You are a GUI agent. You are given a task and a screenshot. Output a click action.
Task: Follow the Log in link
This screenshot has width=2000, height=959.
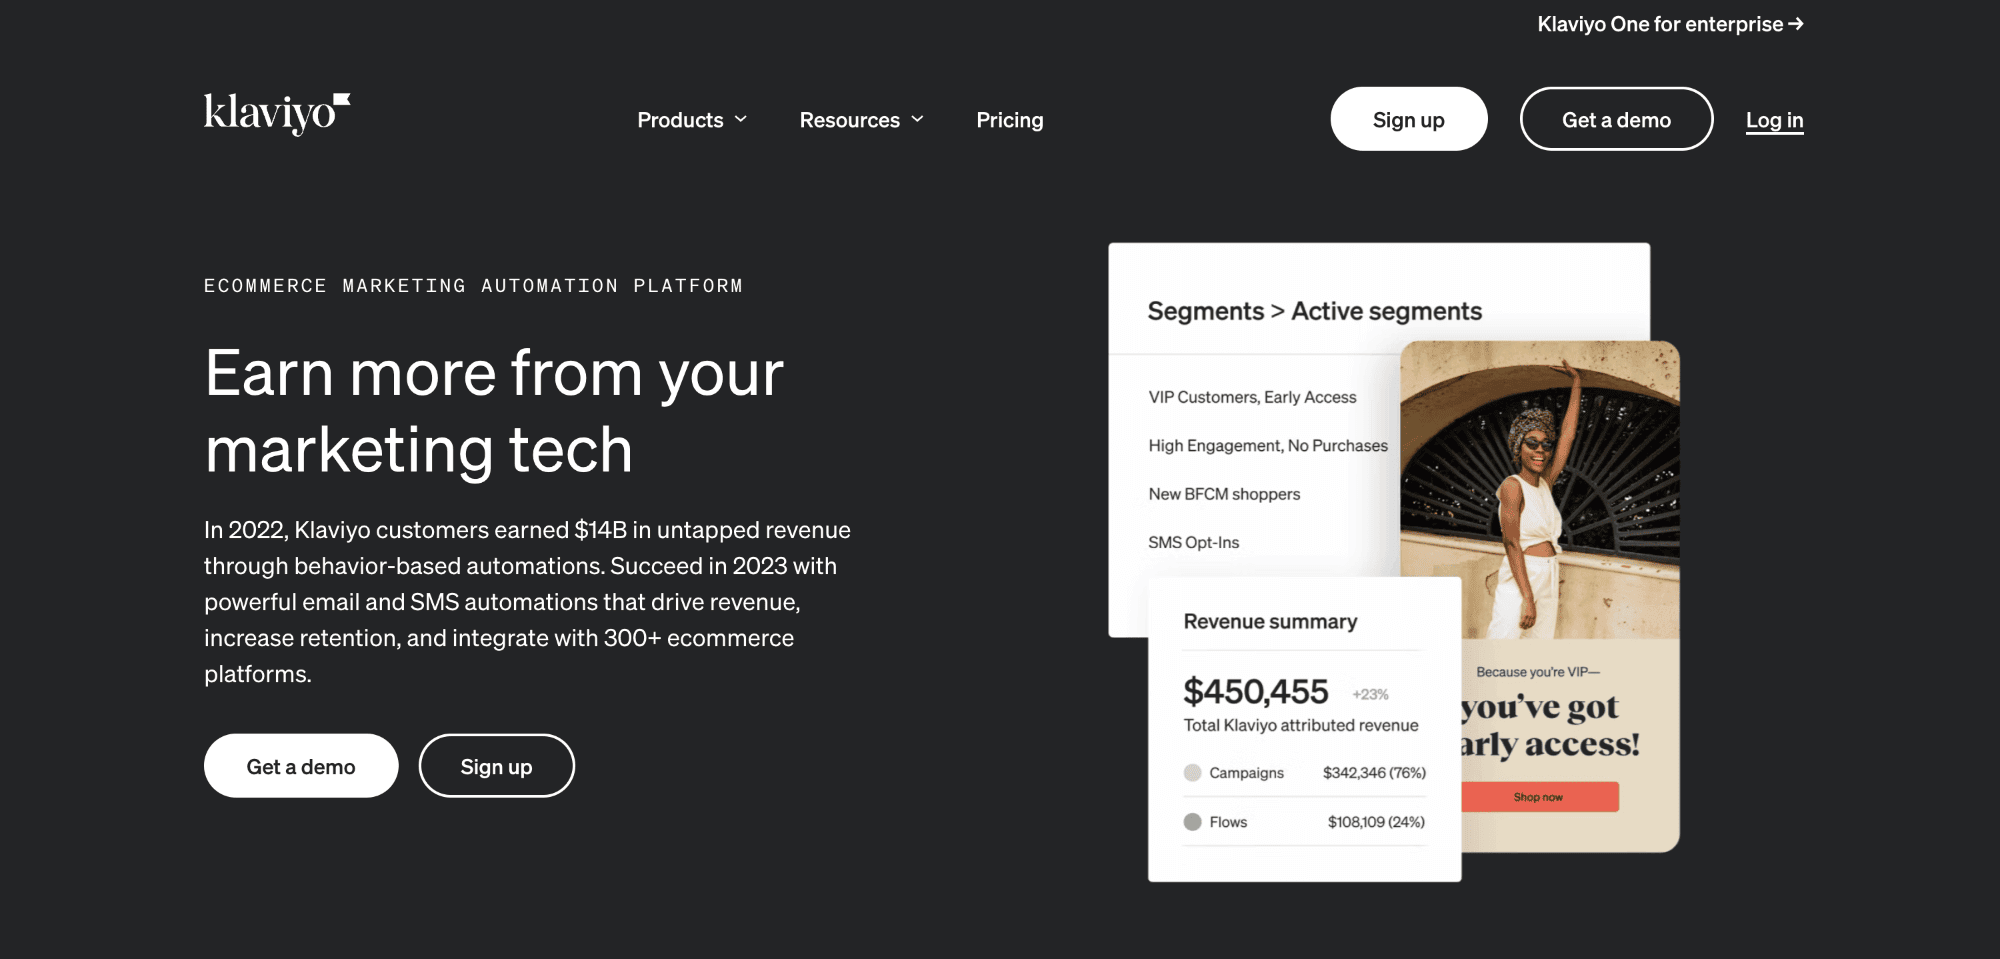point(1774,120)
